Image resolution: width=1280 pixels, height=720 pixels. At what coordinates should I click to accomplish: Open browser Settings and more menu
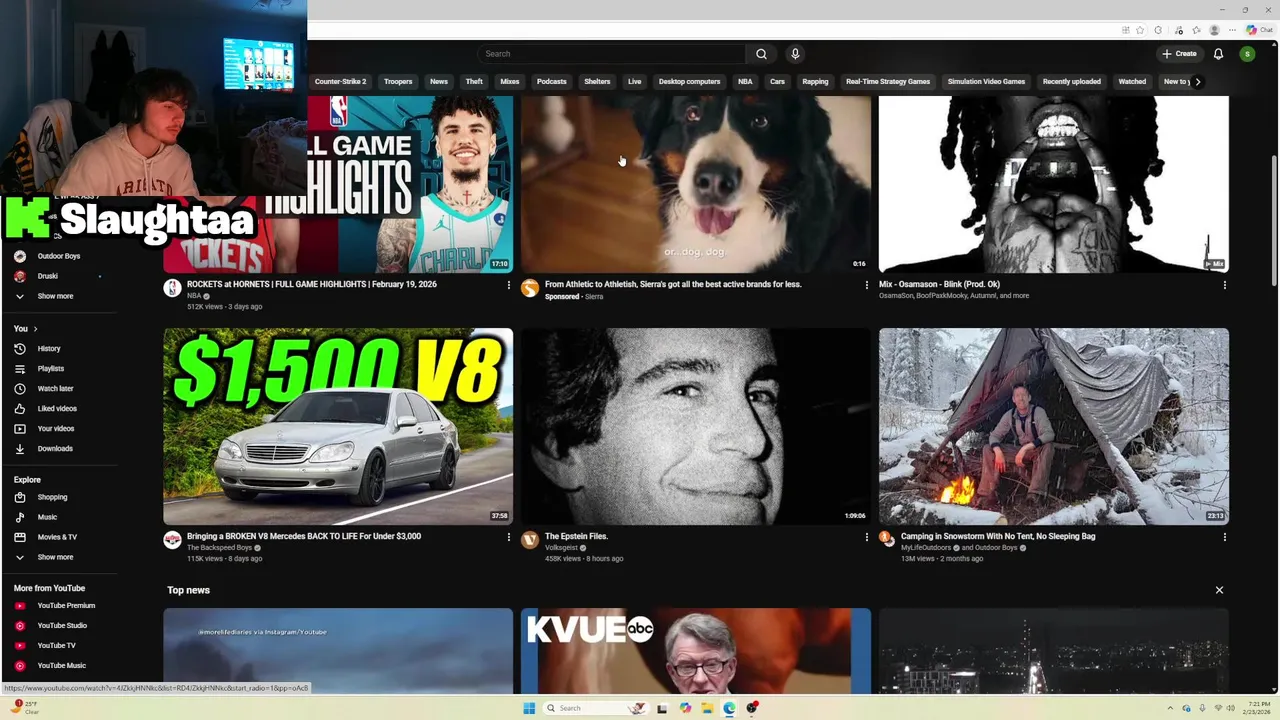pos(1233,31)
